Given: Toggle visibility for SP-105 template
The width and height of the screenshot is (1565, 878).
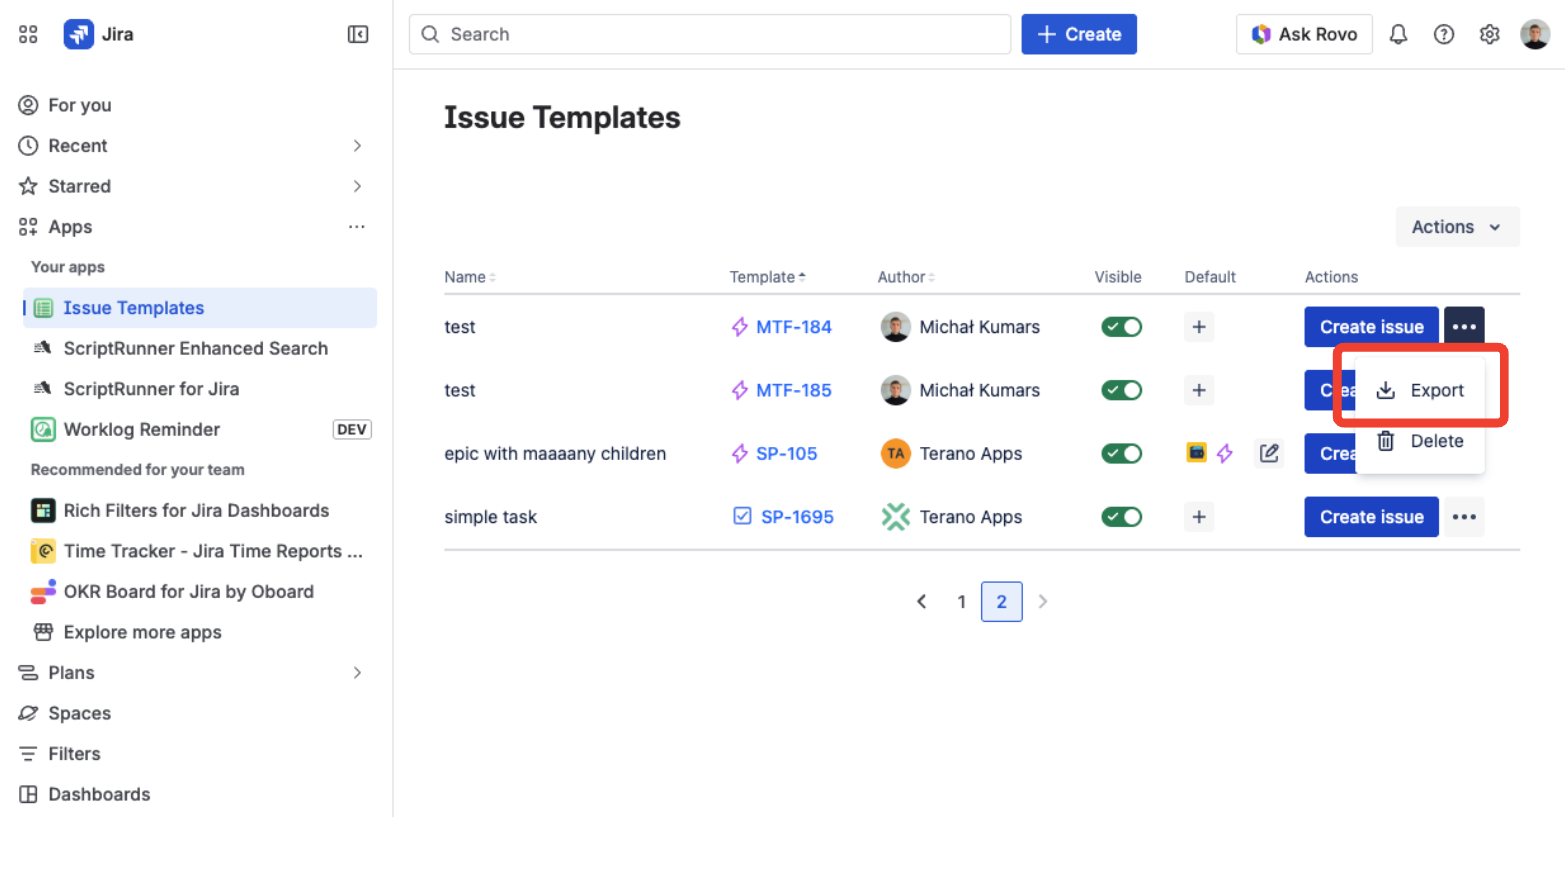Looking at the screenshot, I should pyautogui.click(x=1121, y=453).
